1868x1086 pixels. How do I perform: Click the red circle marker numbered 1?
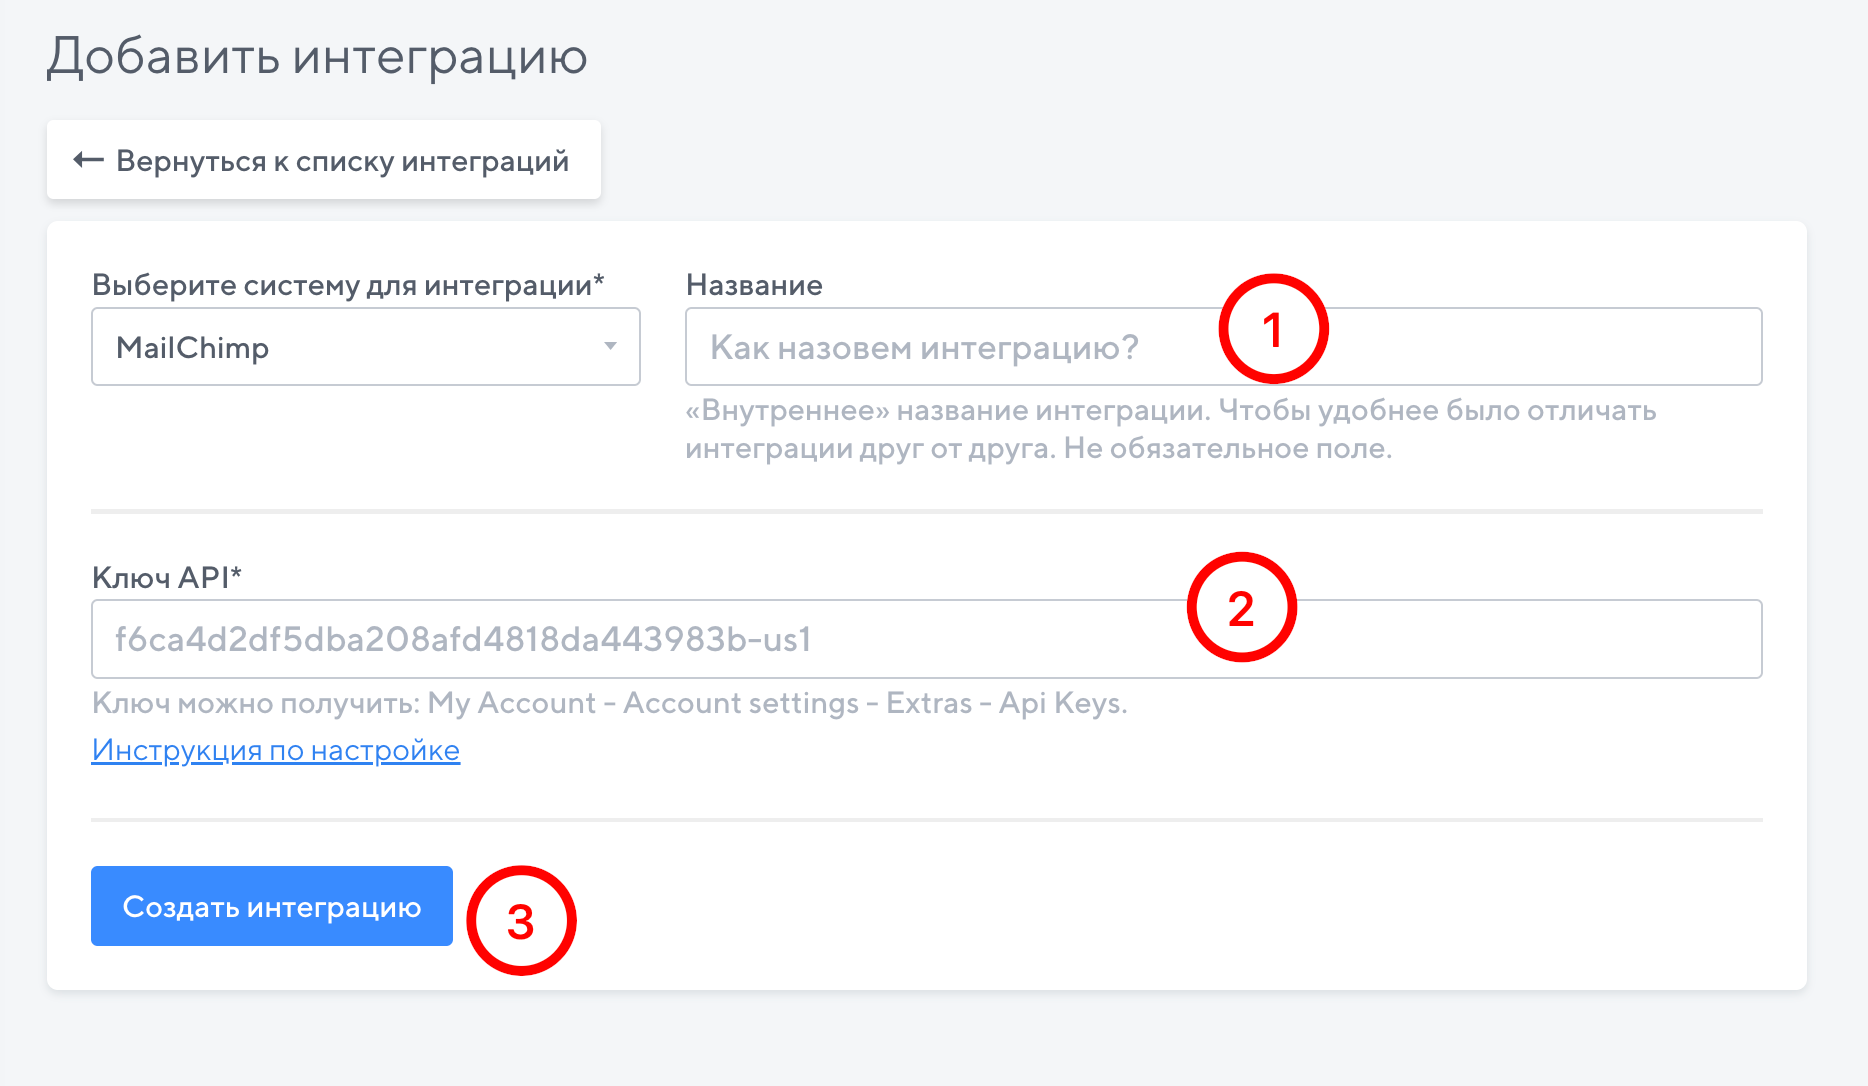point(1272,329)
